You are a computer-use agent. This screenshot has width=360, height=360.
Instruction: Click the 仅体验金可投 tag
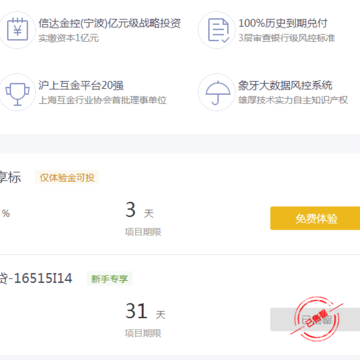67,178
